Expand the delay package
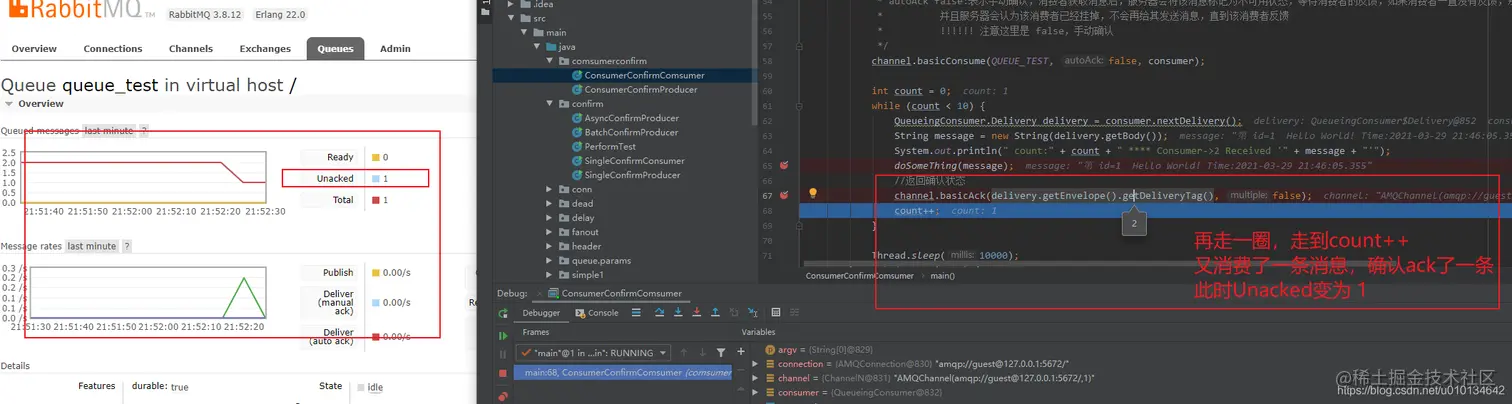This screenshot has width=1512, height=404. (x=549, y=218)
